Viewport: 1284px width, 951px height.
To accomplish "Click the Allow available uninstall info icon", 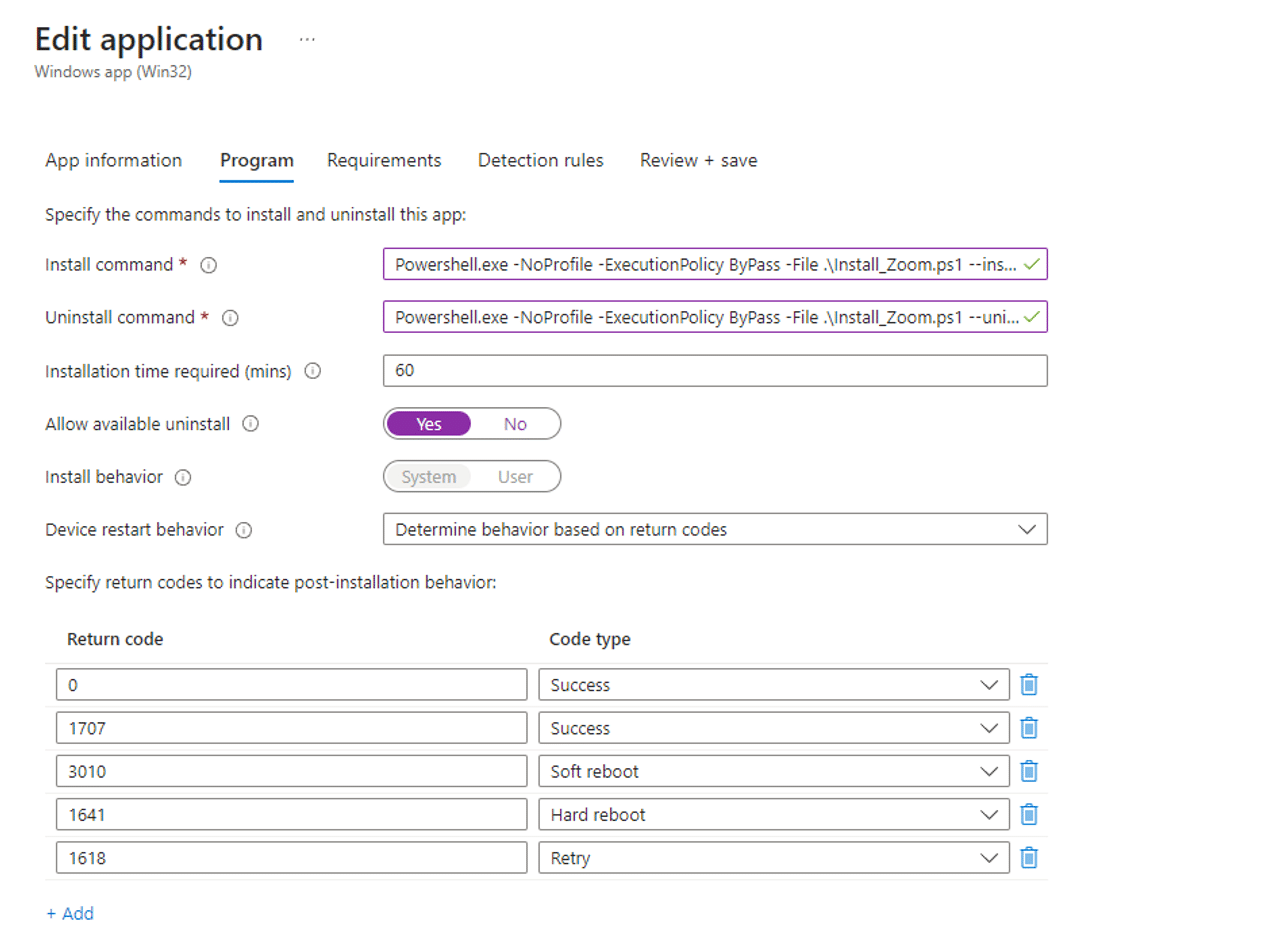I will coord(249,423).
